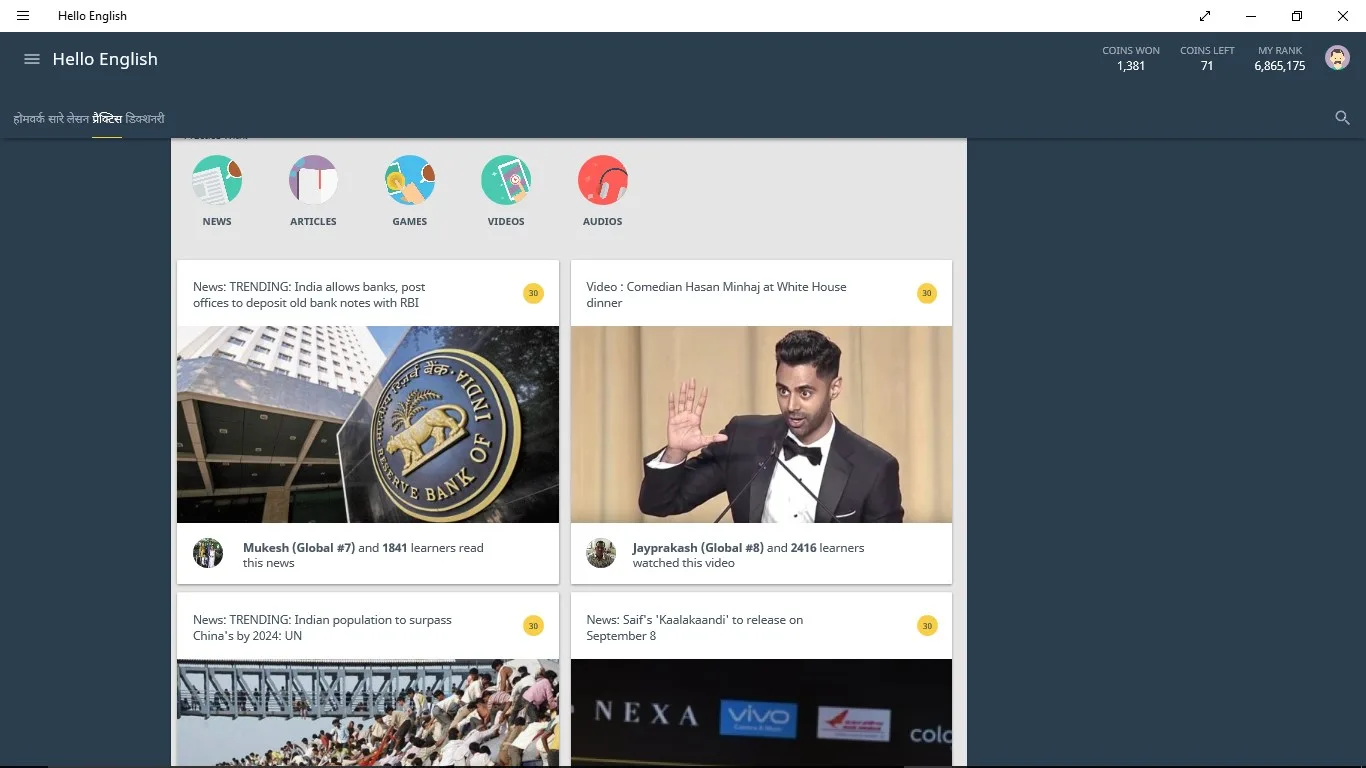Screen dimensions: 1366x768
Task: Switch to the सारे लेसन tab
Action: [x=68, y=119]
